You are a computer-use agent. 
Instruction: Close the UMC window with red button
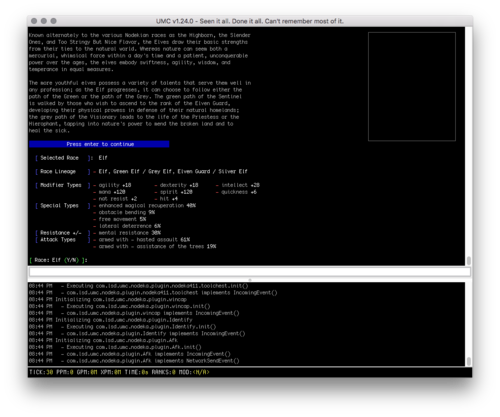(34, 21)
